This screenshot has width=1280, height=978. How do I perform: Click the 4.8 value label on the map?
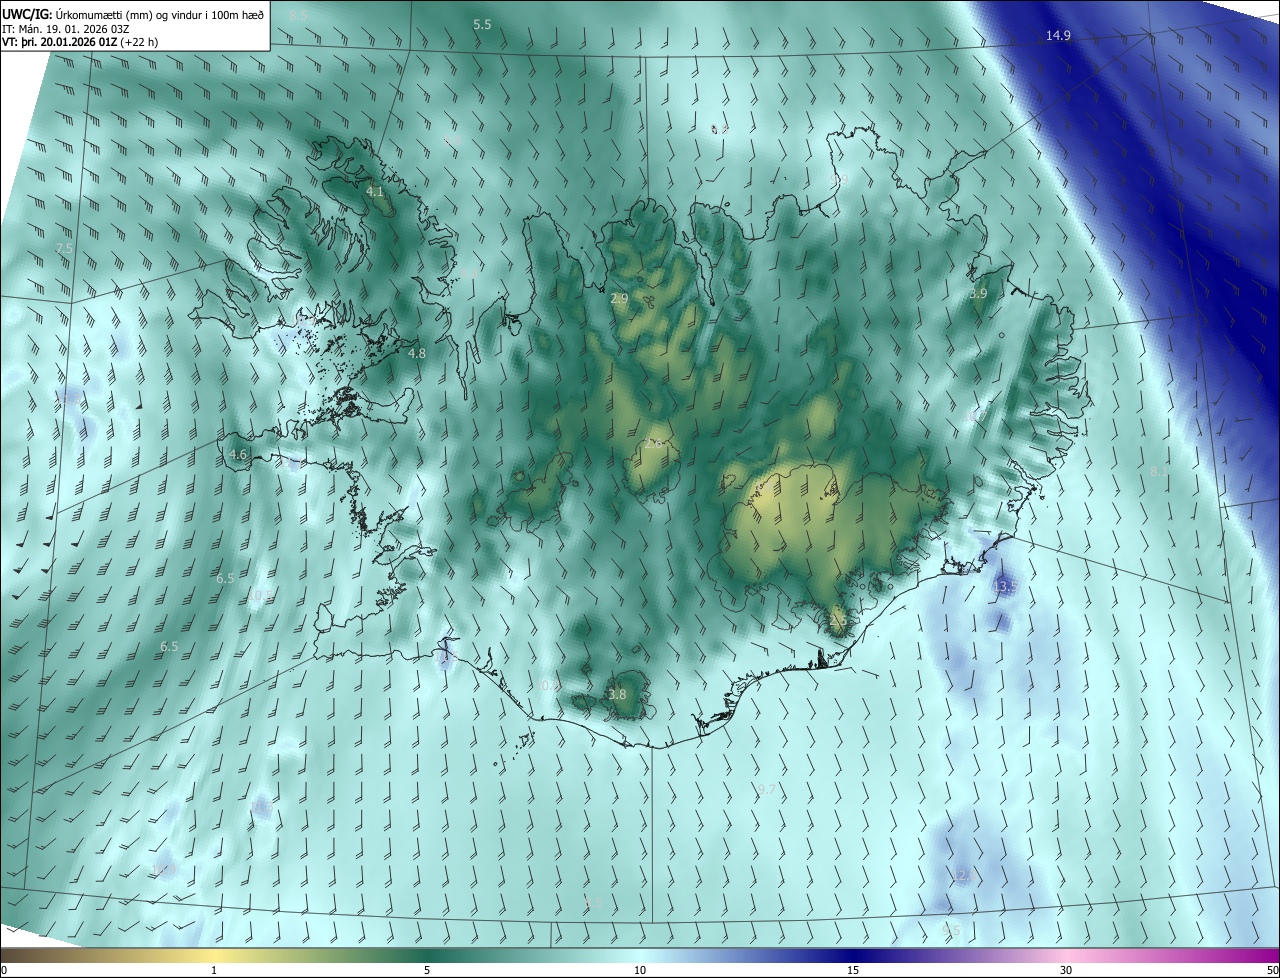pyautogui.click(x=417, y=353)
